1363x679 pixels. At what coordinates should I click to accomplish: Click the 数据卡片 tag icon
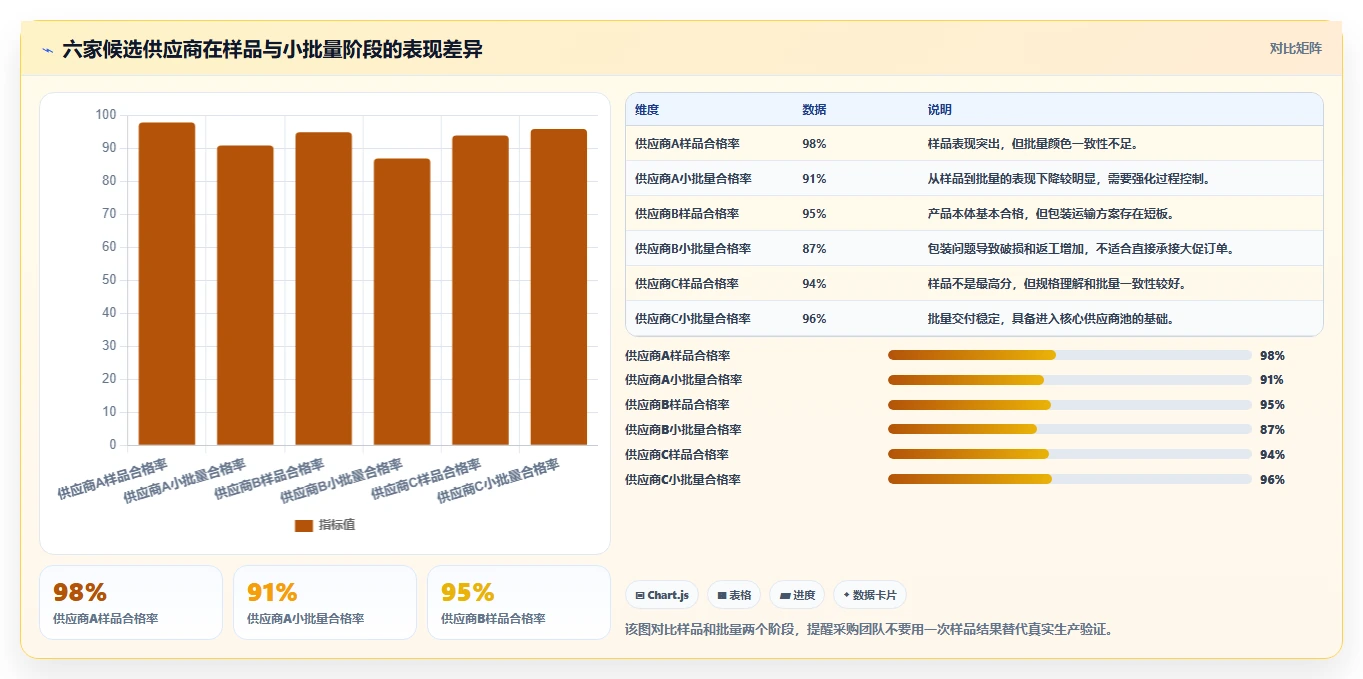point(846,595)
